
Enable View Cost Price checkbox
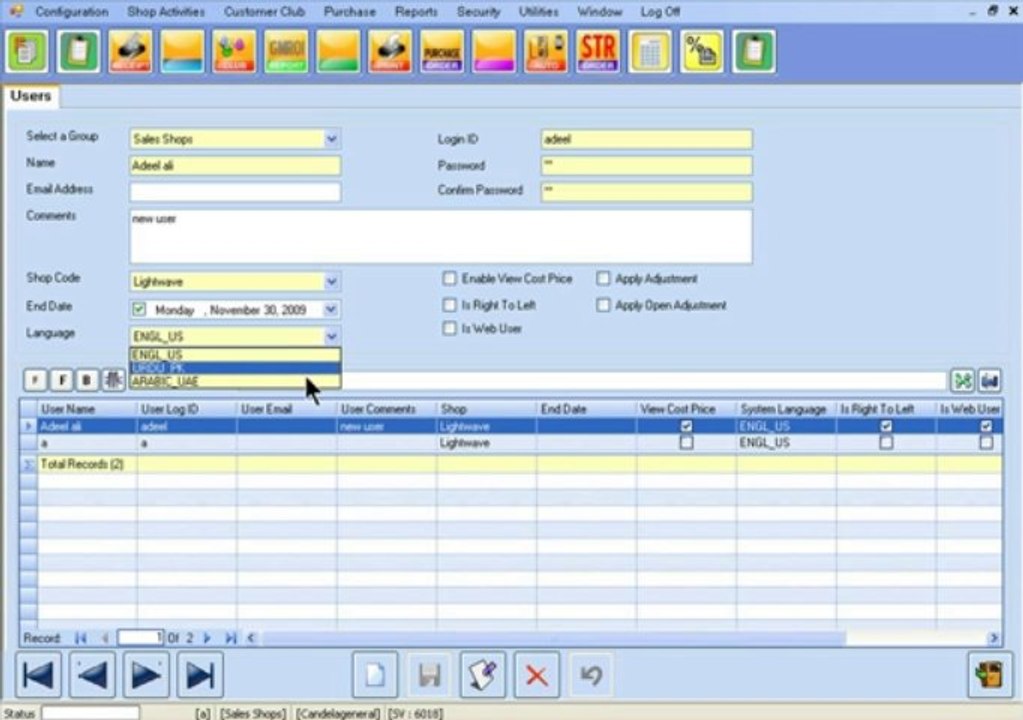tap(450, 278)
